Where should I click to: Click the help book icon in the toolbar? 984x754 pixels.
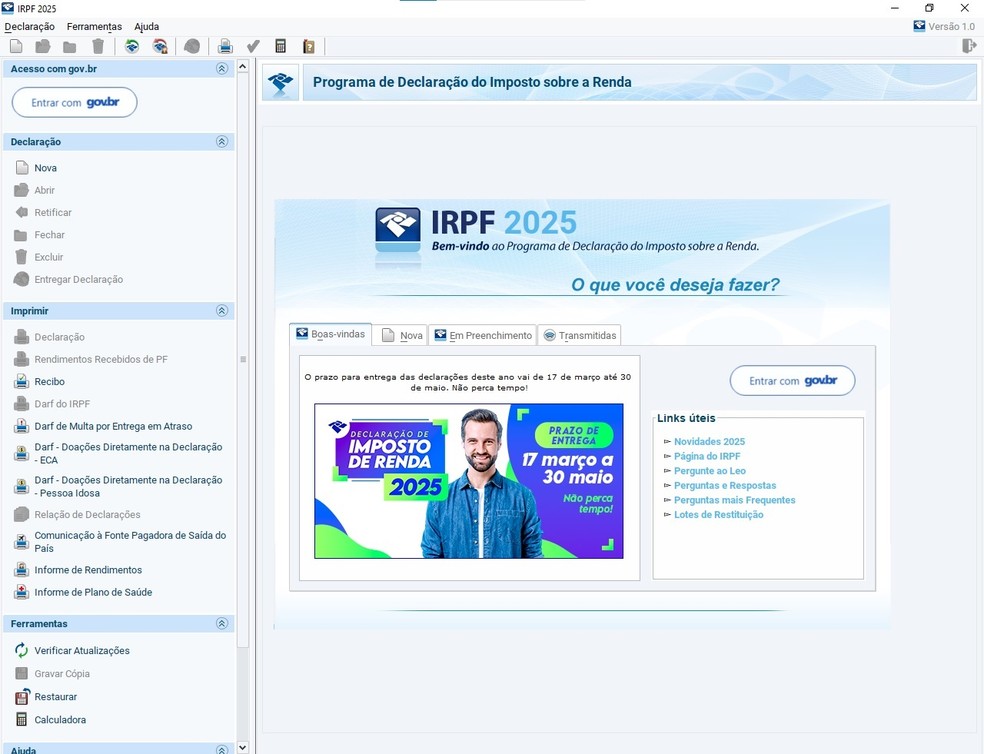click(309, 46)
